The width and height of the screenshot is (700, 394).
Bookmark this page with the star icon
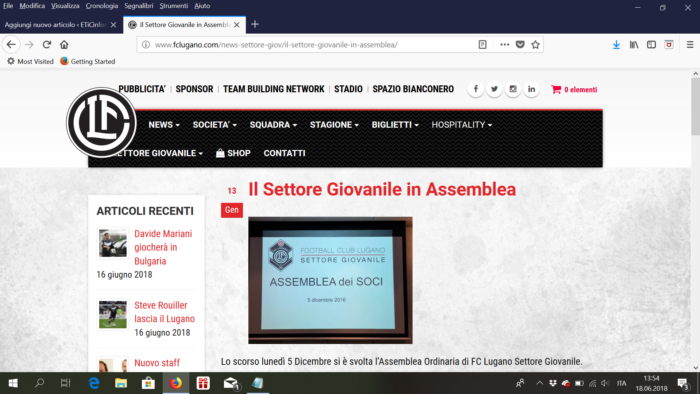pyautogui.click(x=535, y=45)
